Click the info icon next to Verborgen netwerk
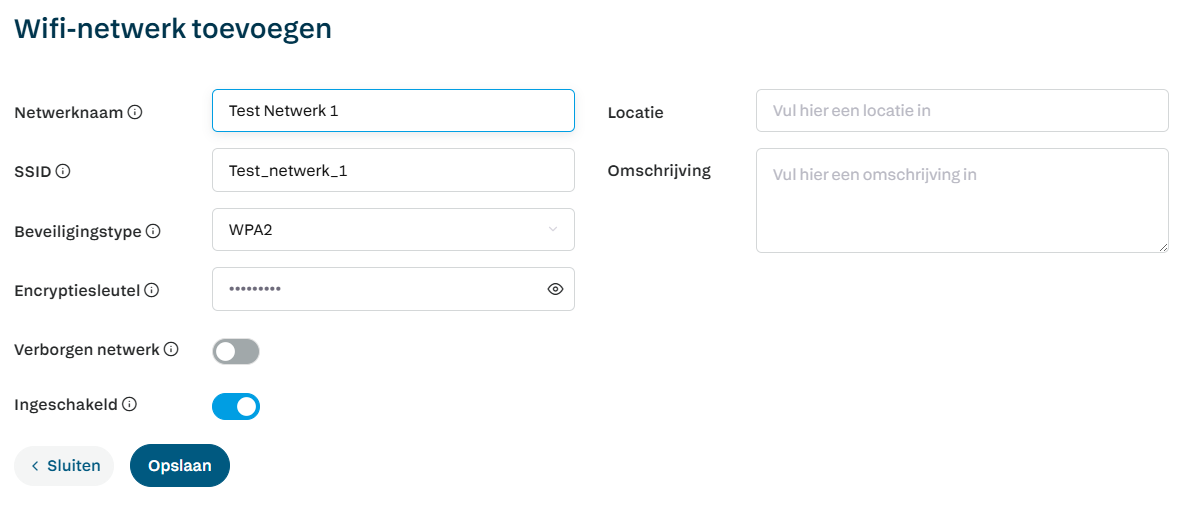The width and height of the screenshot is (1183, 507). [x=171, y=349]
